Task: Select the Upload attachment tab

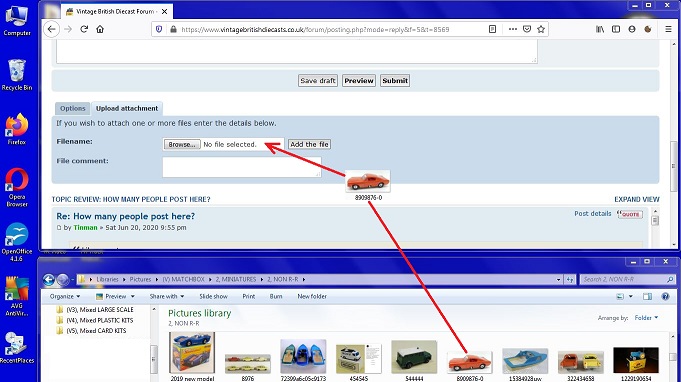Action: tap(127, 109)
